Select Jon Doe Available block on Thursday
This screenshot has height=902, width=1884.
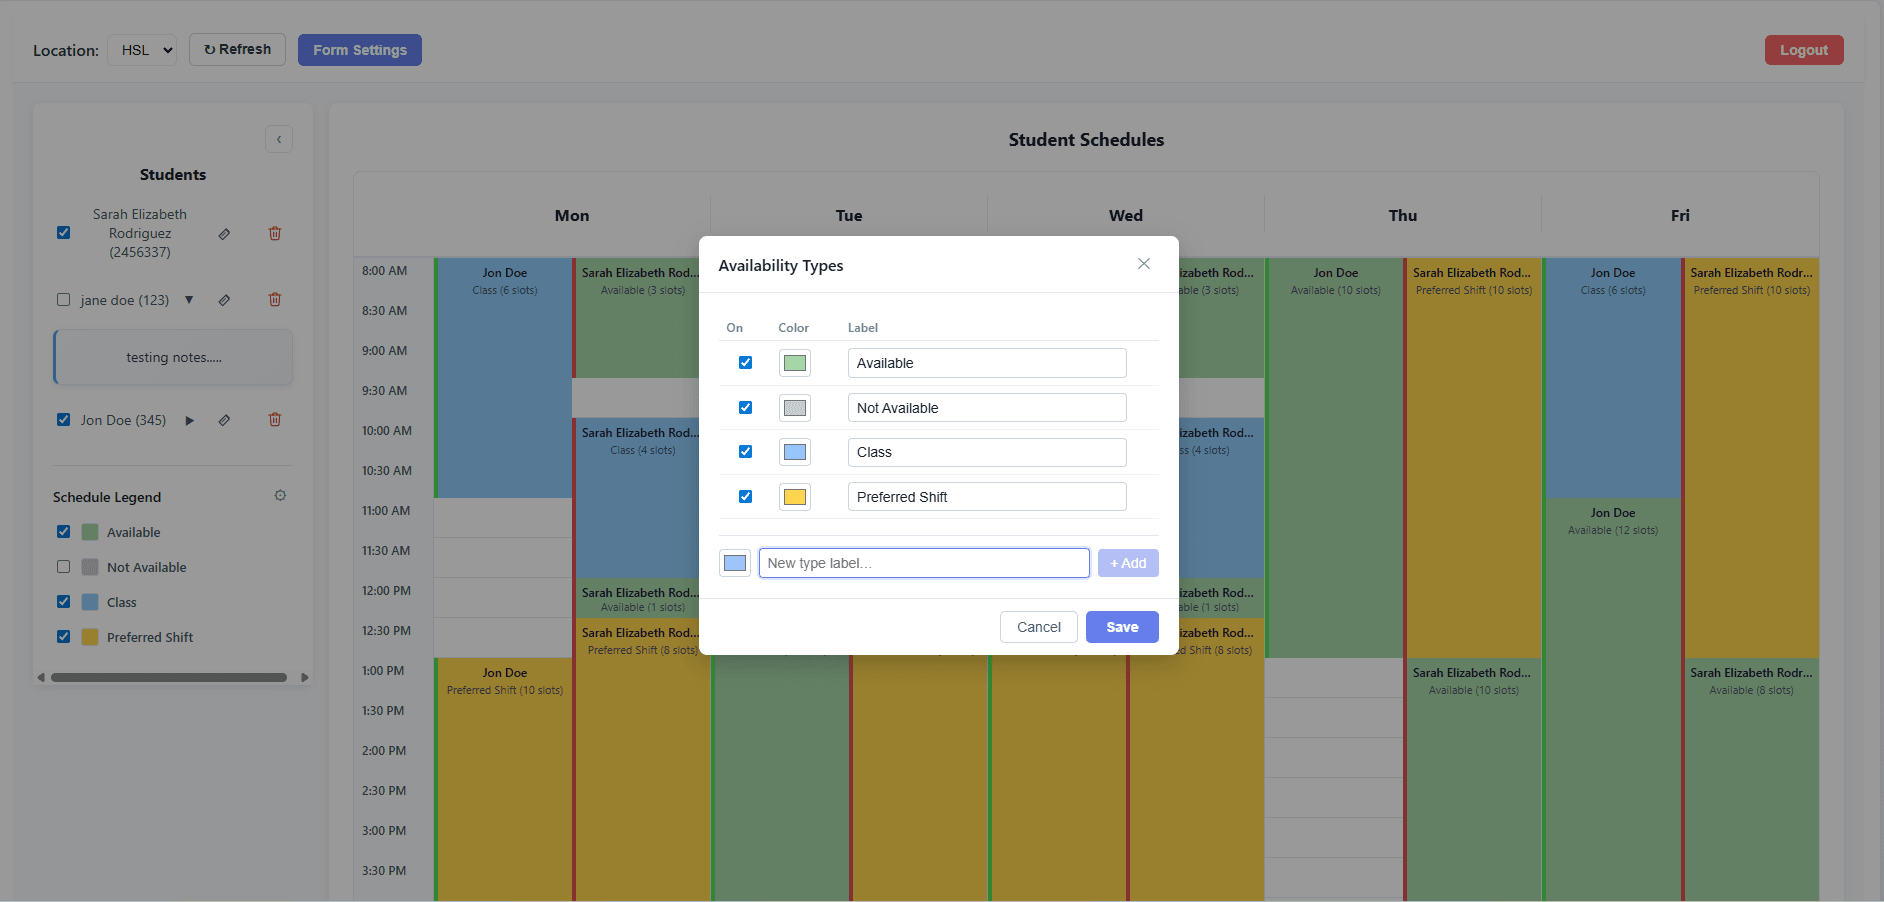[1335, 458]
